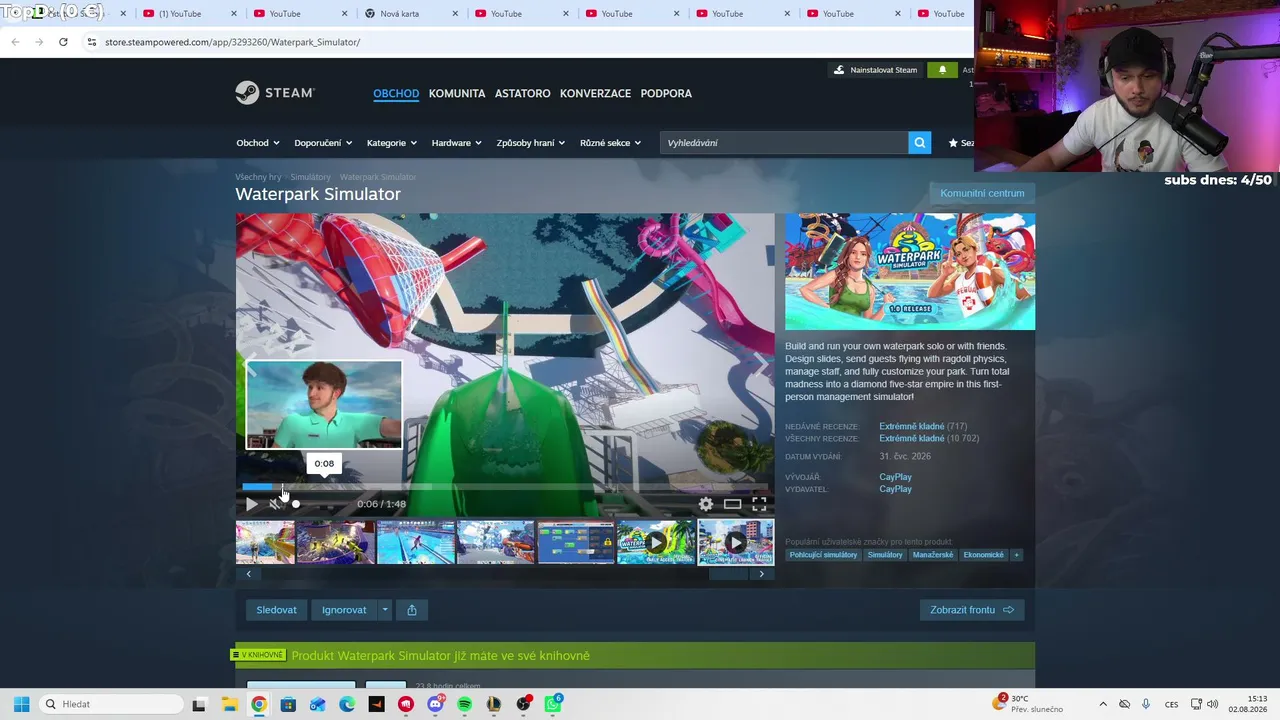Open WhatsApp from the taskbar

[553, 704]
